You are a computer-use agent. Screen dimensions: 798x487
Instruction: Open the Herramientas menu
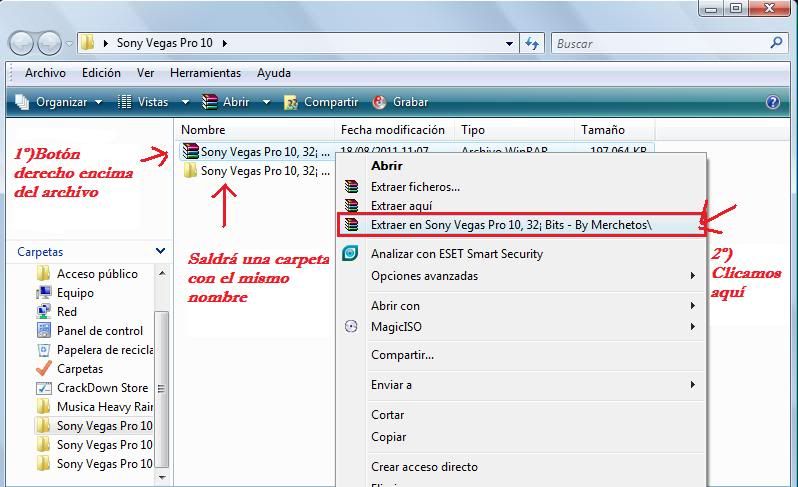tap(205, 73)
